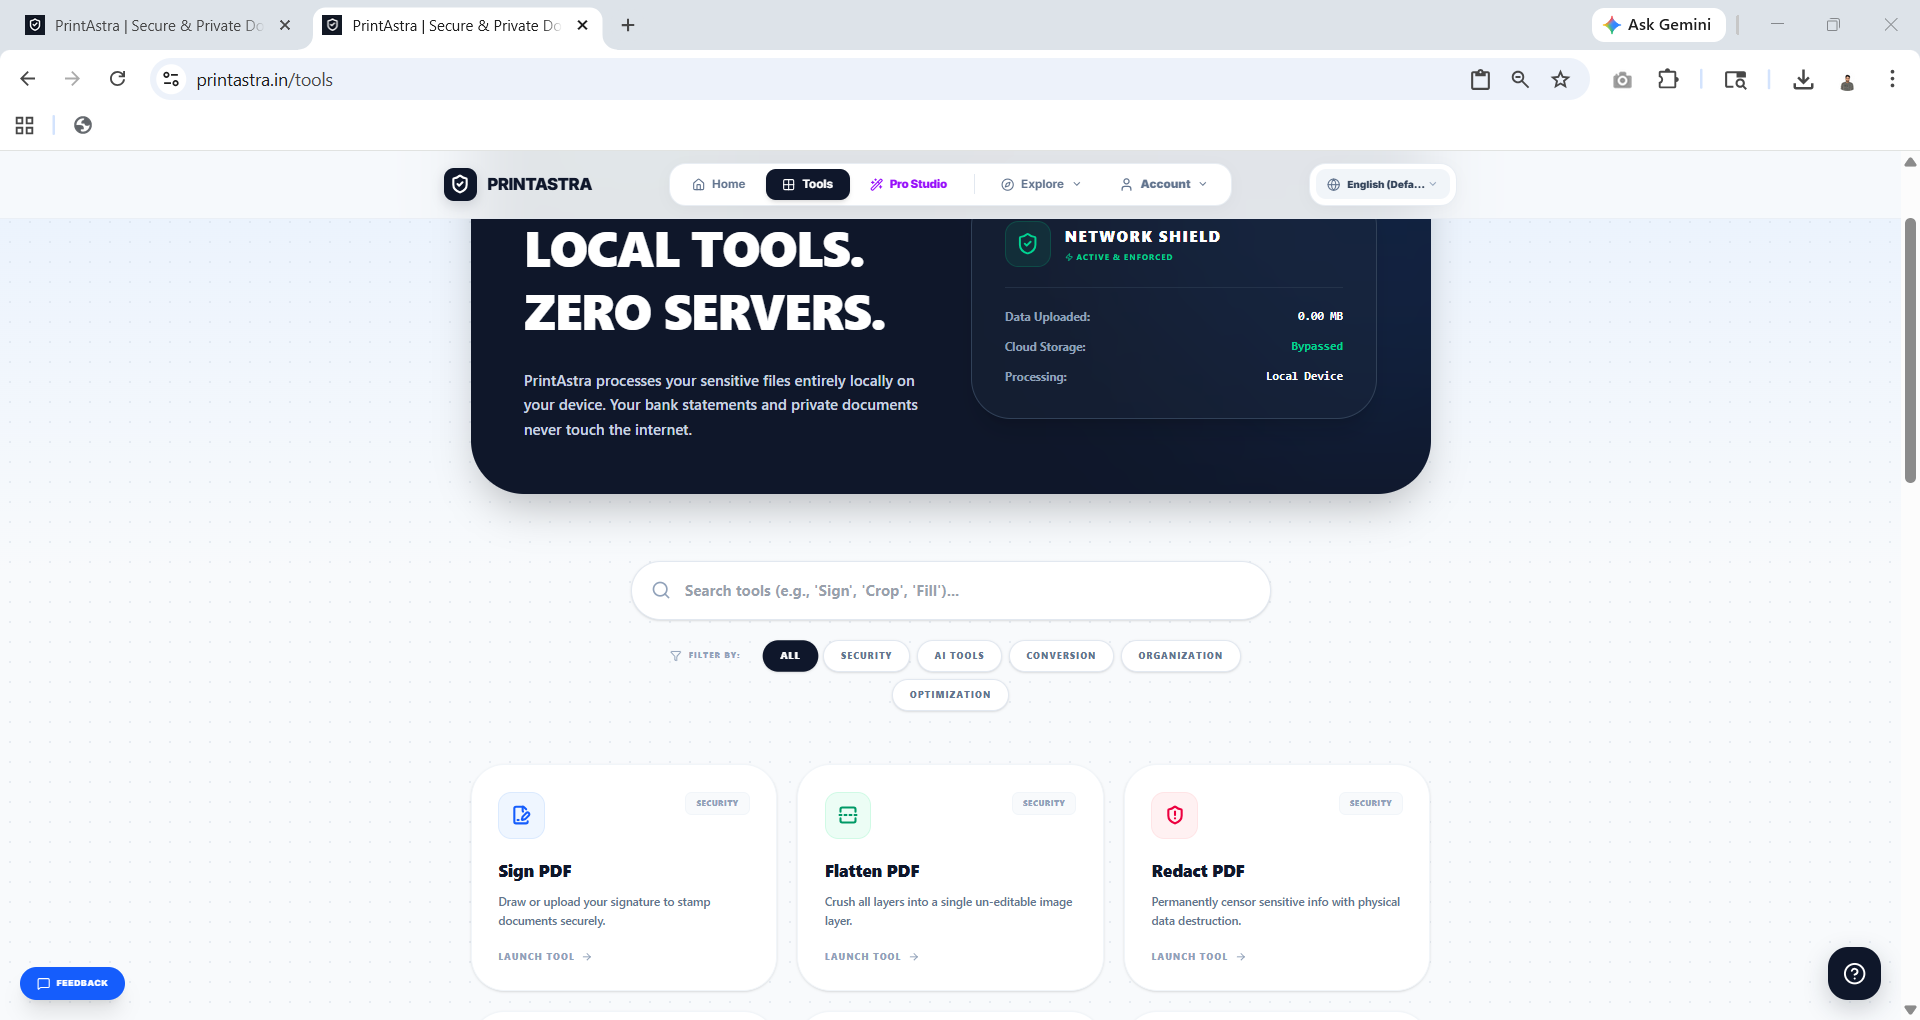Click the filter funnel icon

675,656
